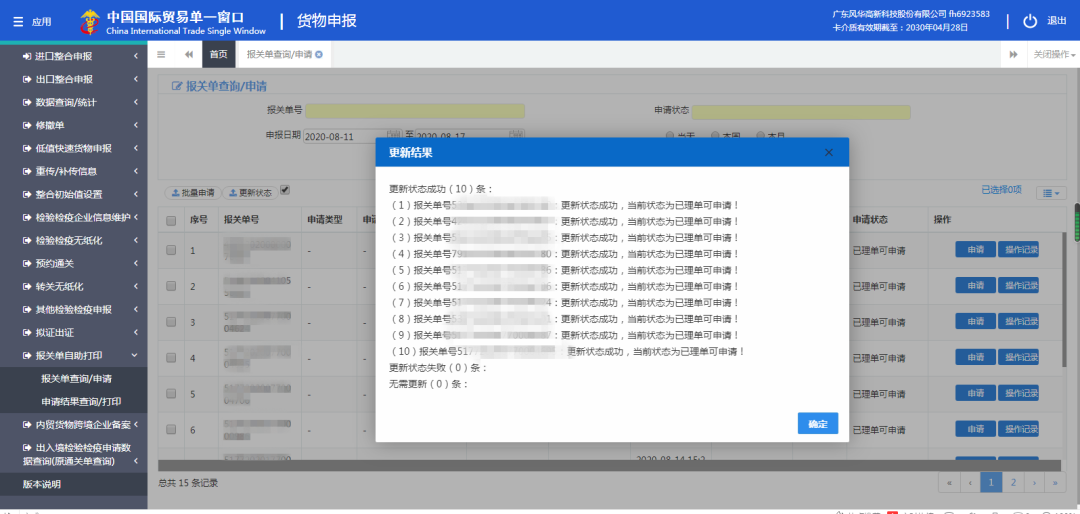Click 申请 button in row 6

pyautogui.click(x=975, y=429)
